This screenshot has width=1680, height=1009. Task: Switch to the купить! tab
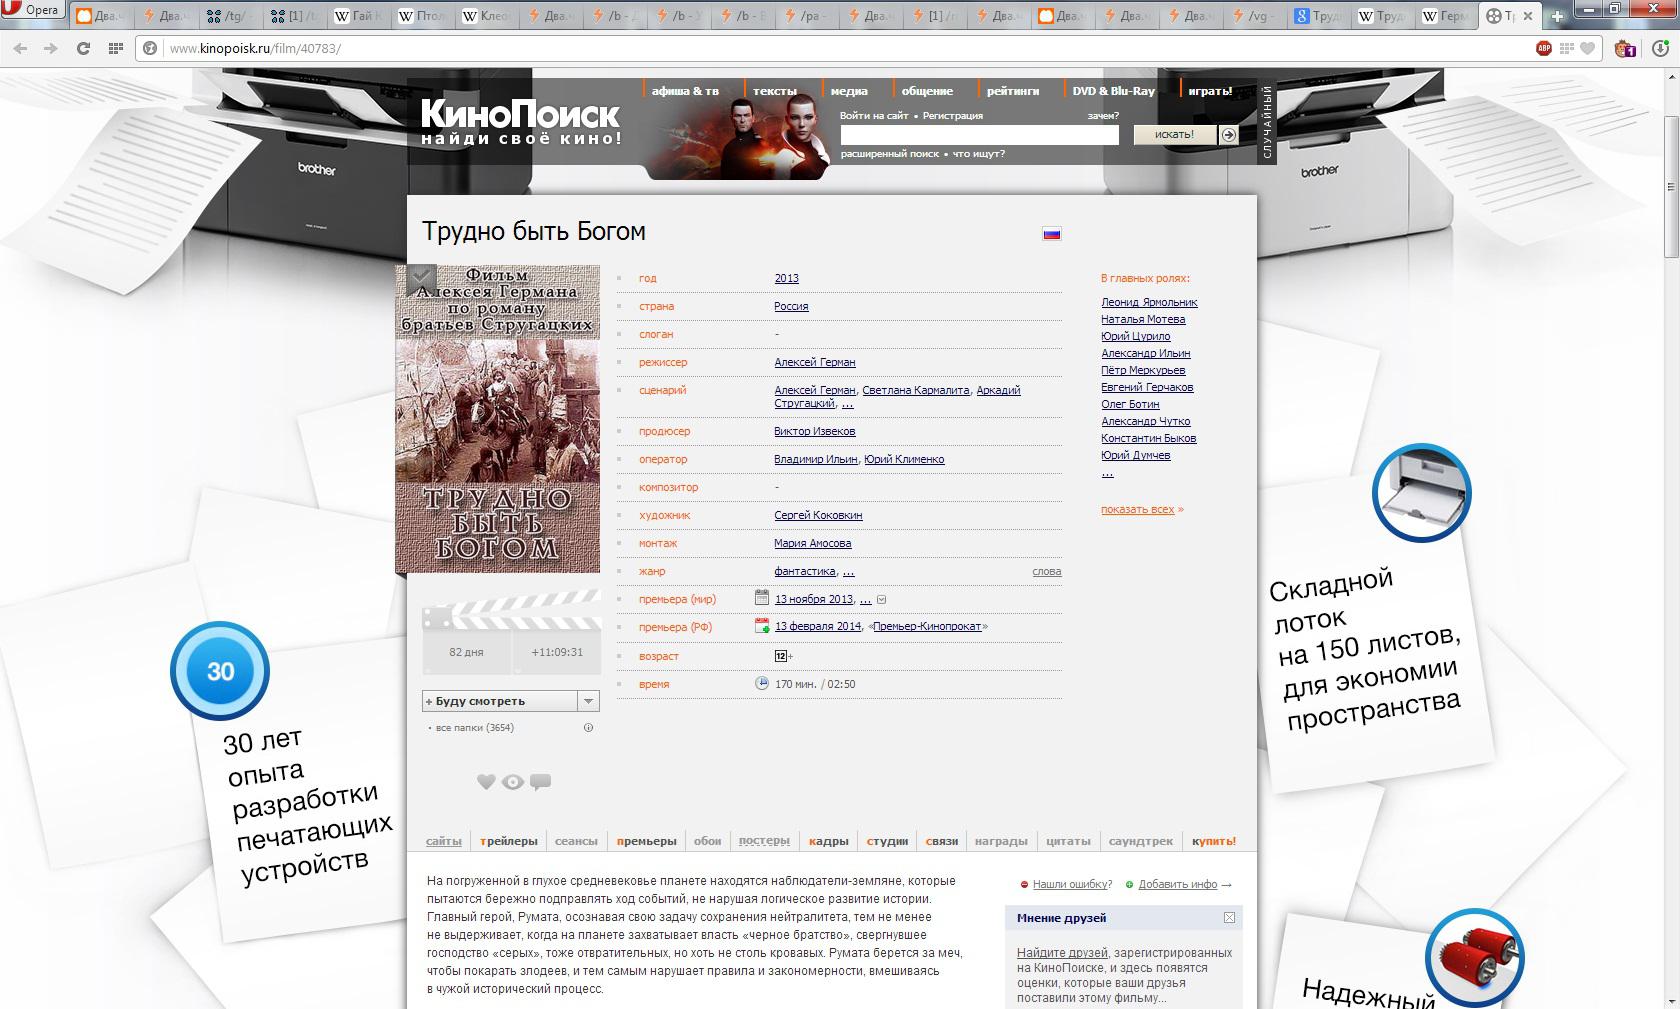coord(1214,841)
